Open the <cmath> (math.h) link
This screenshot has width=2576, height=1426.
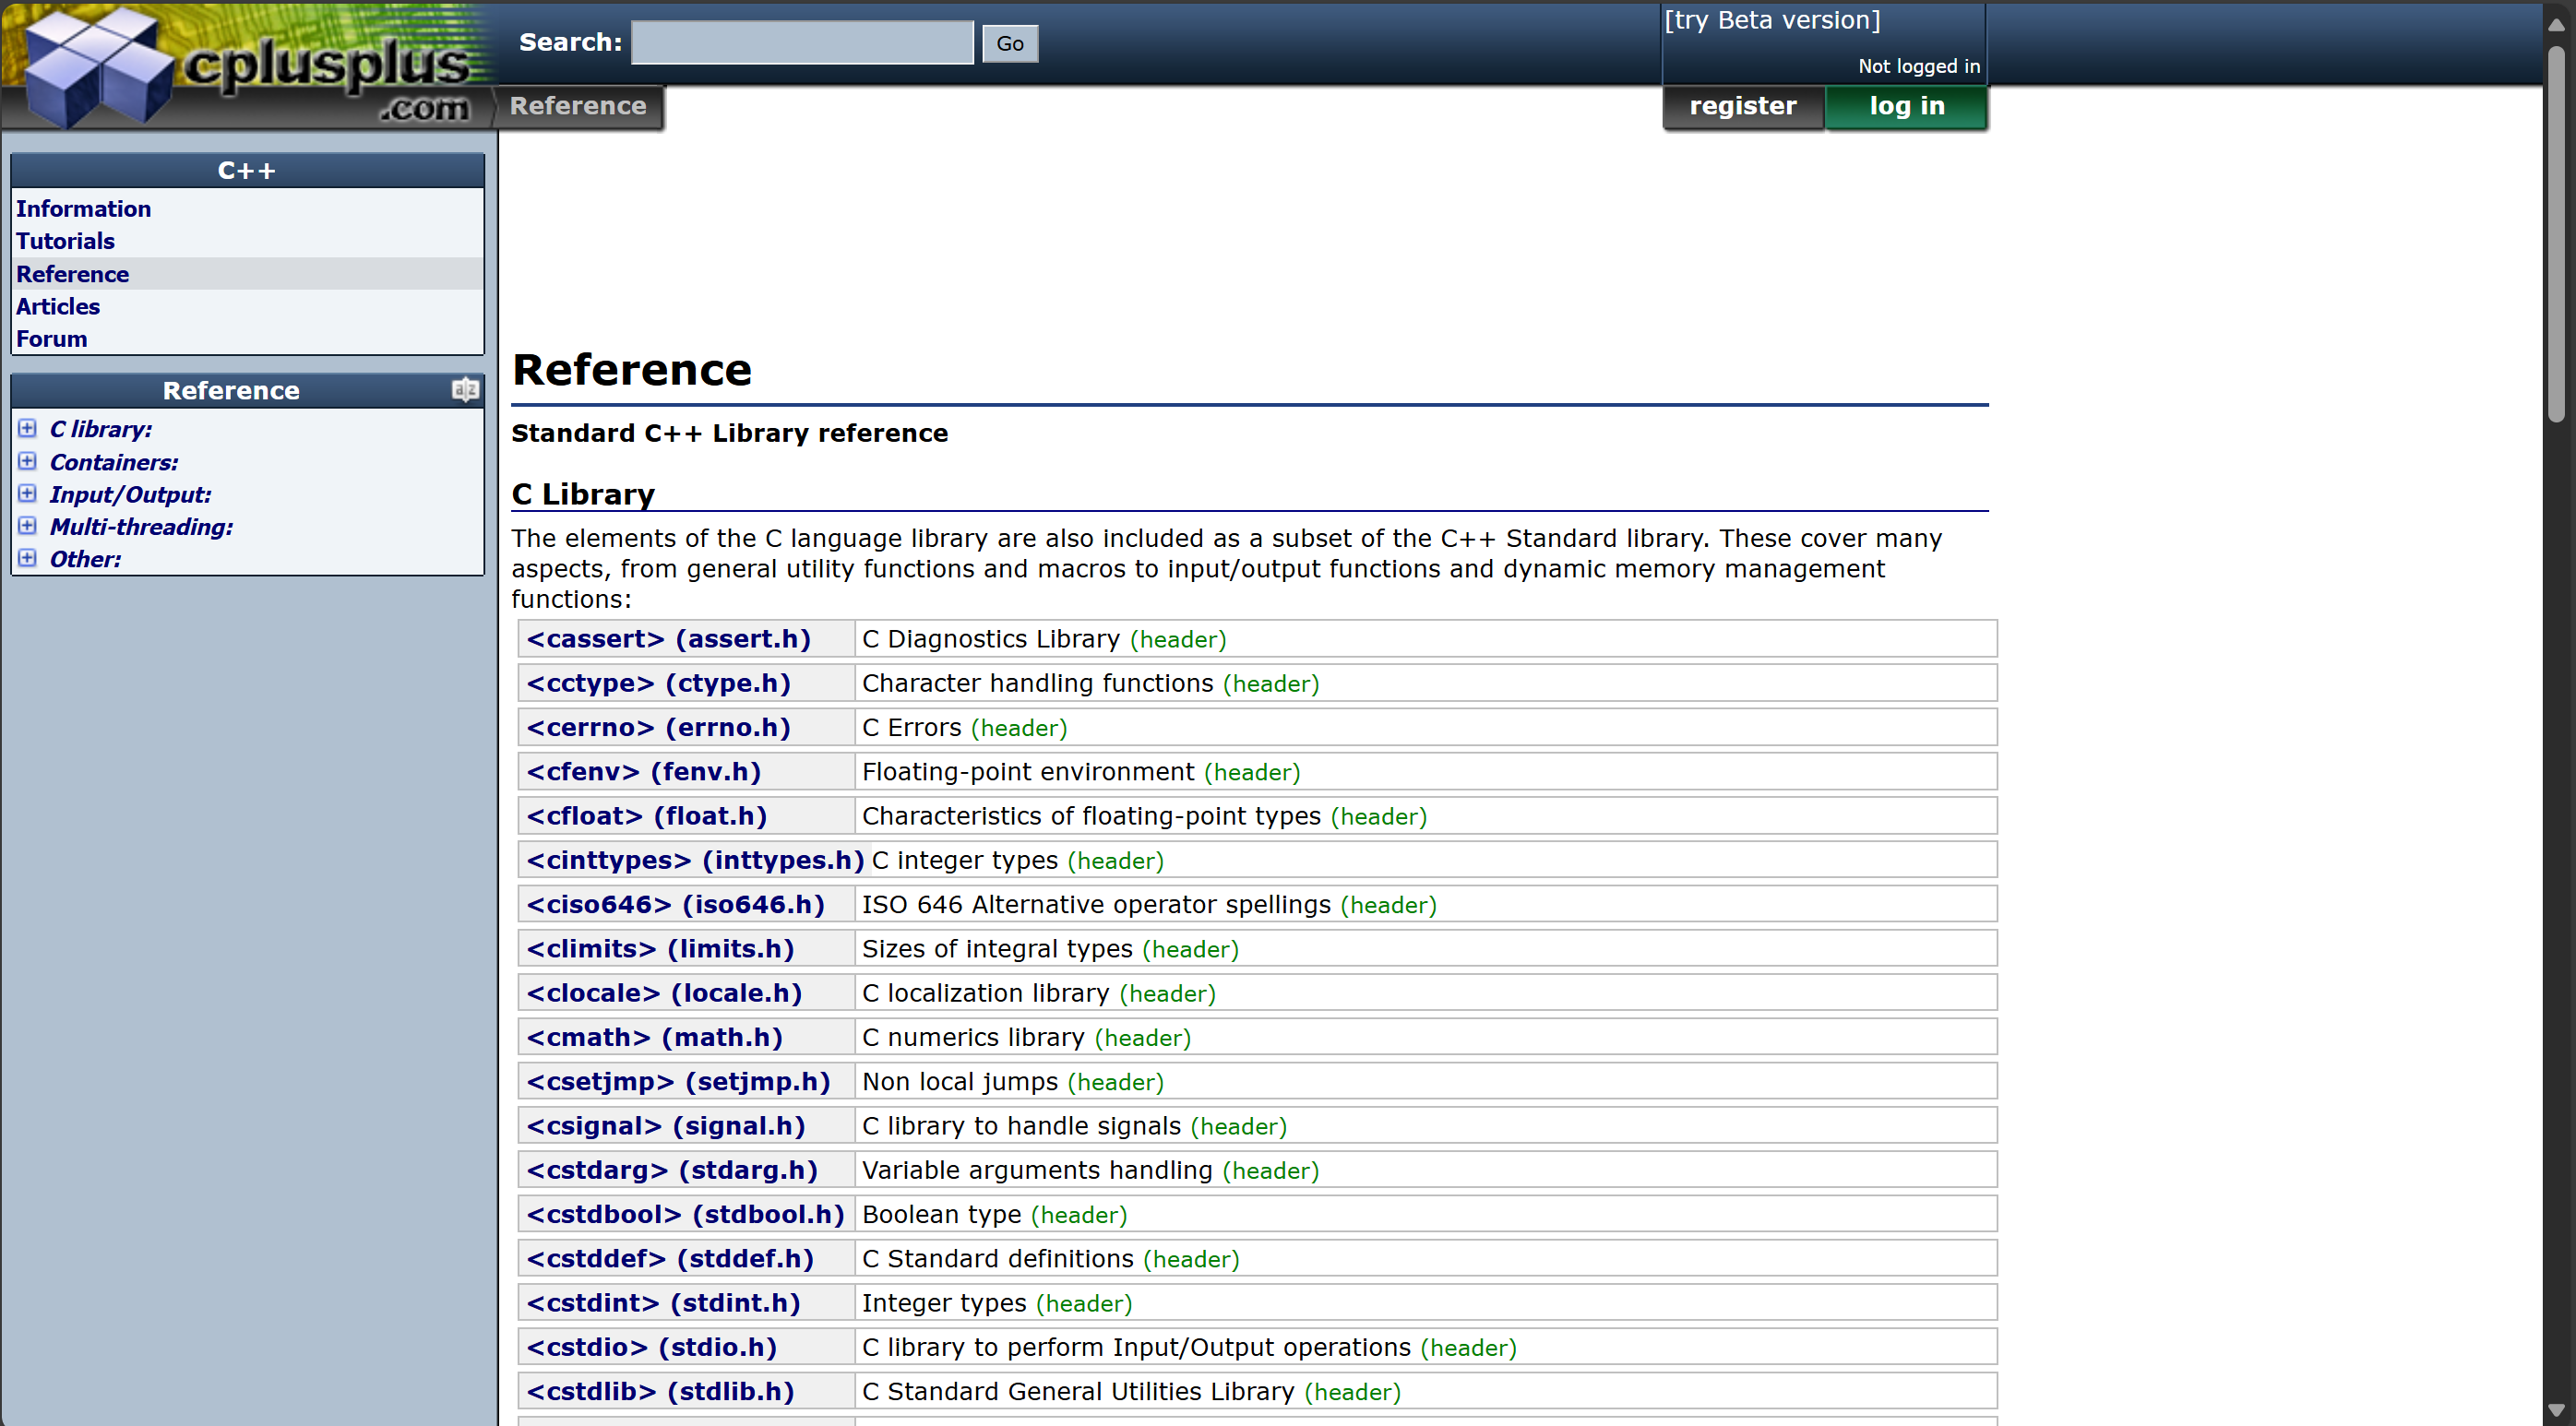tap(654, 1037)
